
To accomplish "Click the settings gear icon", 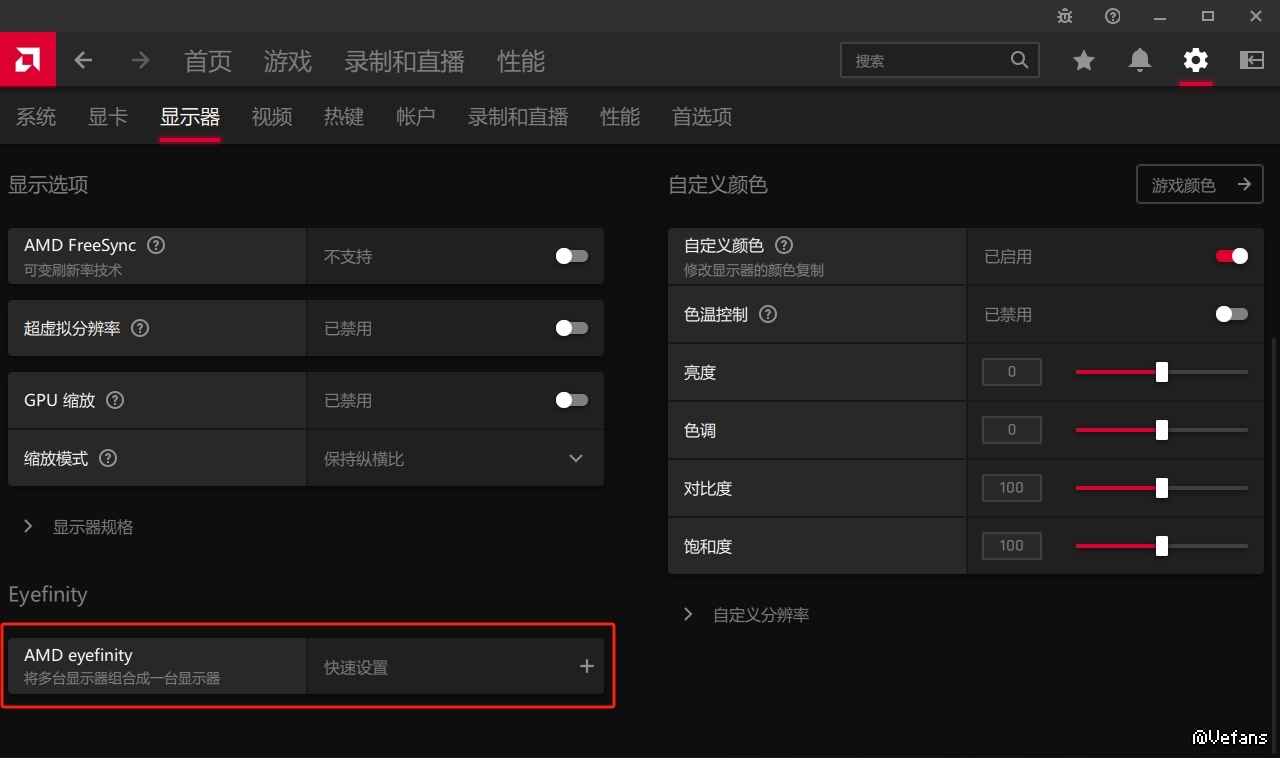I will click(x=1195, y=61).
